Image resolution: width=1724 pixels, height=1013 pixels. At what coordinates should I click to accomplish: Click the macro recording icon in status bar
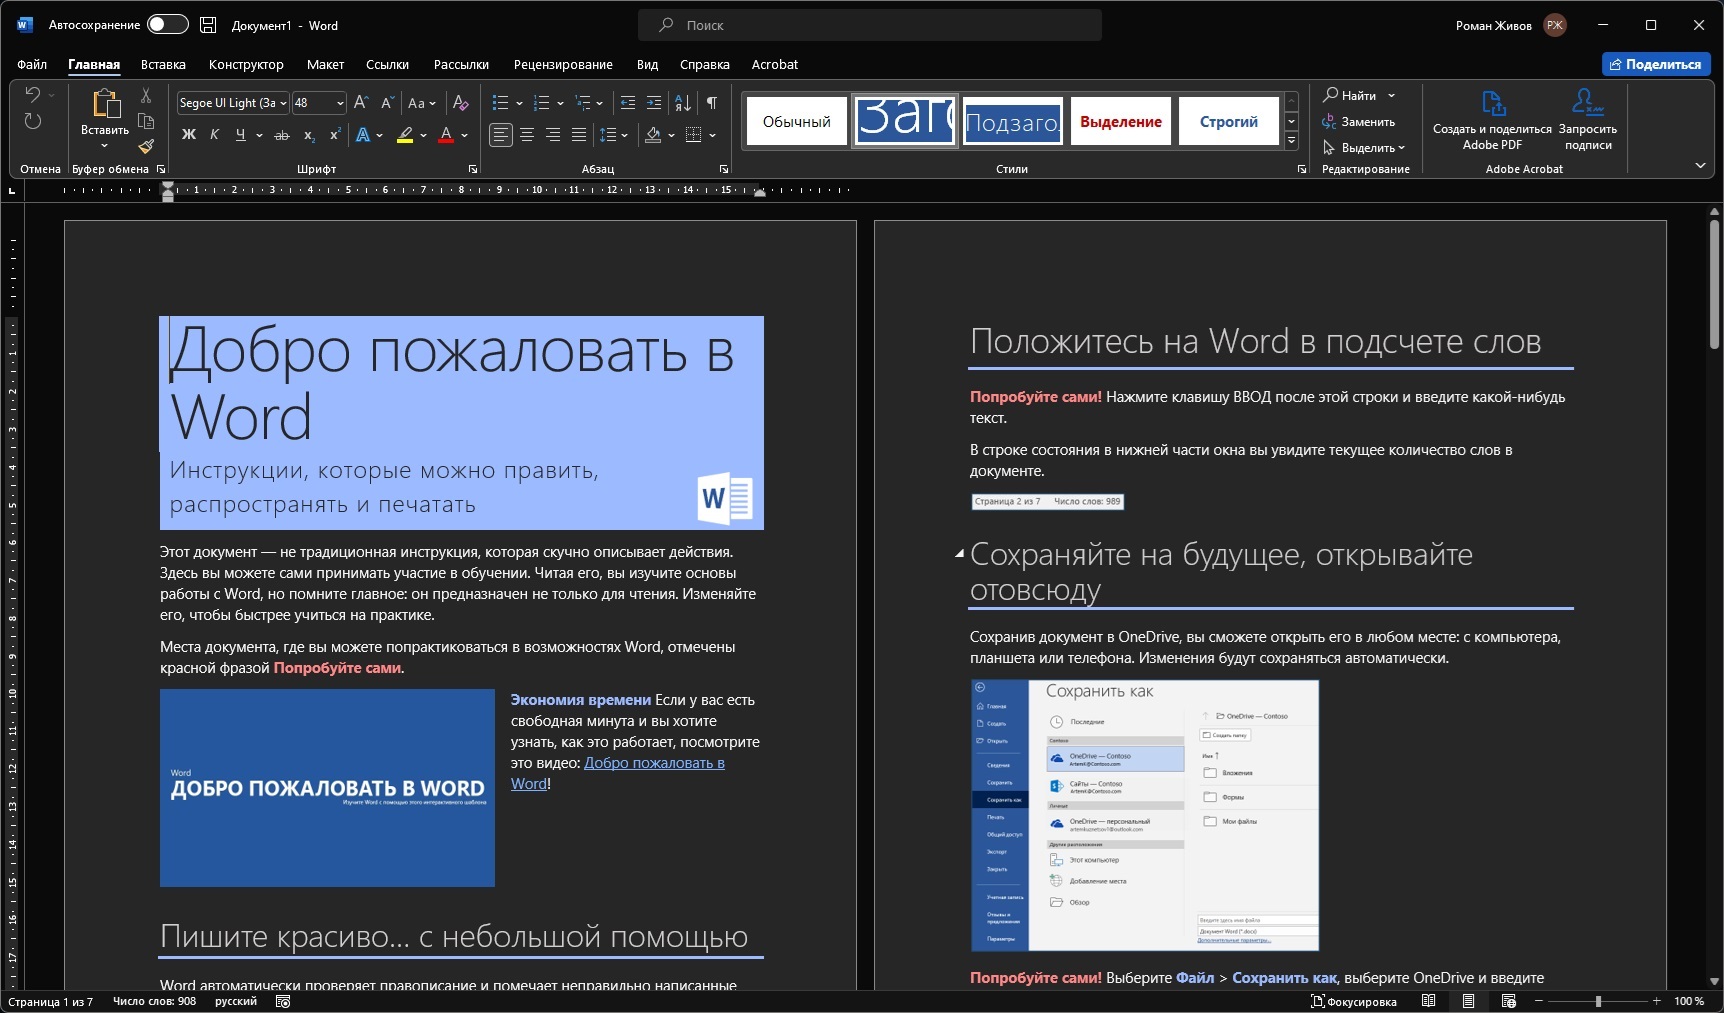click(283, 1001)
